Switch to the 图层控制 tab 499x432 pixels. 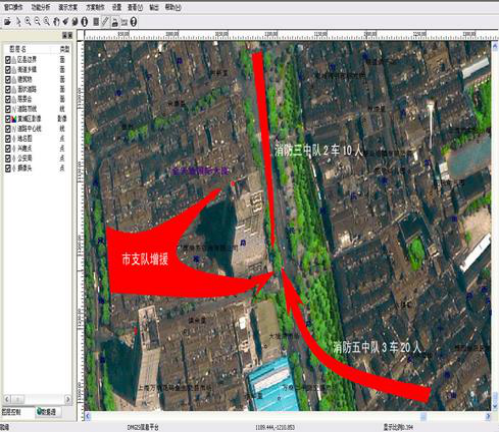pyautogui.click(x=11, y=412)
